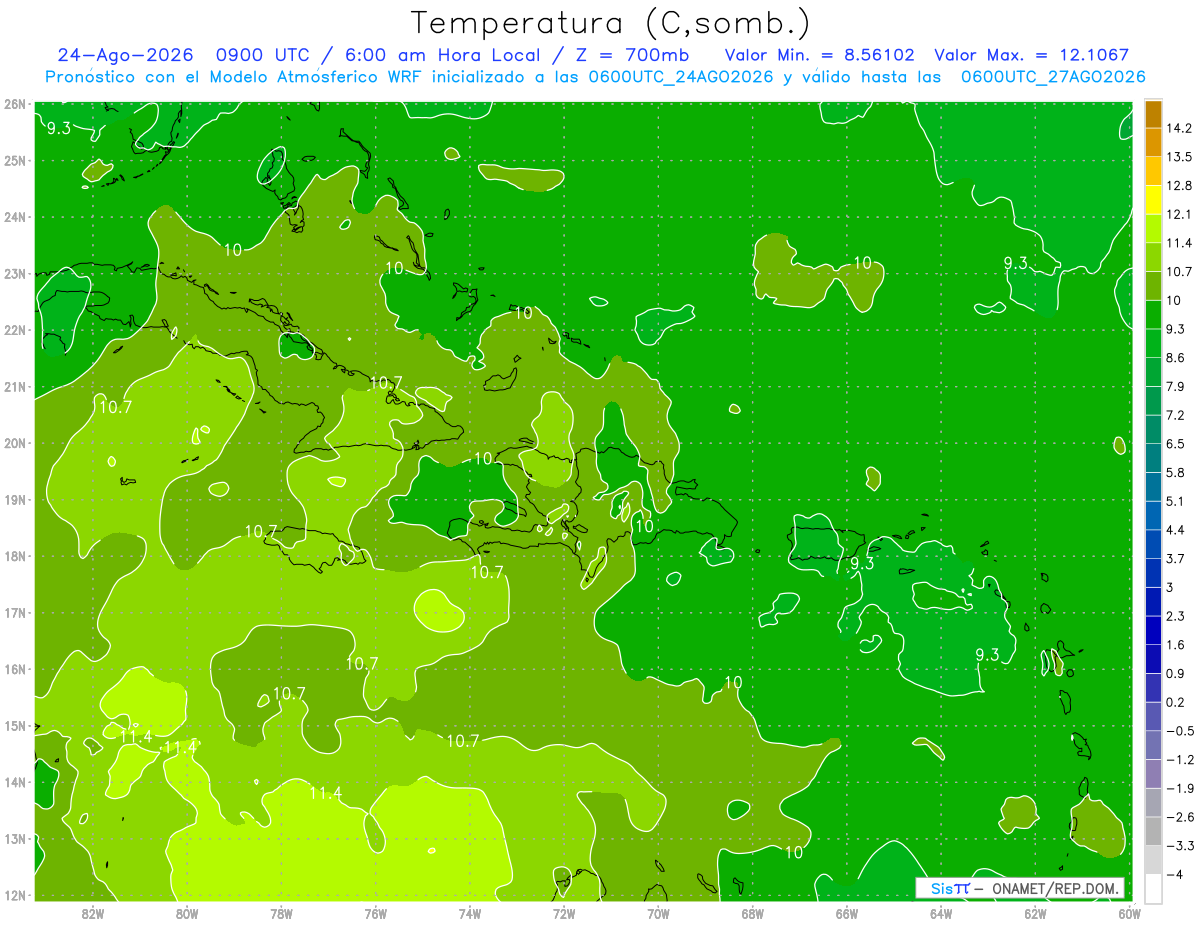Pick the gray swatch between -2.6 and -3.3
This screenshot has width=1200, height=927.
1153,831
